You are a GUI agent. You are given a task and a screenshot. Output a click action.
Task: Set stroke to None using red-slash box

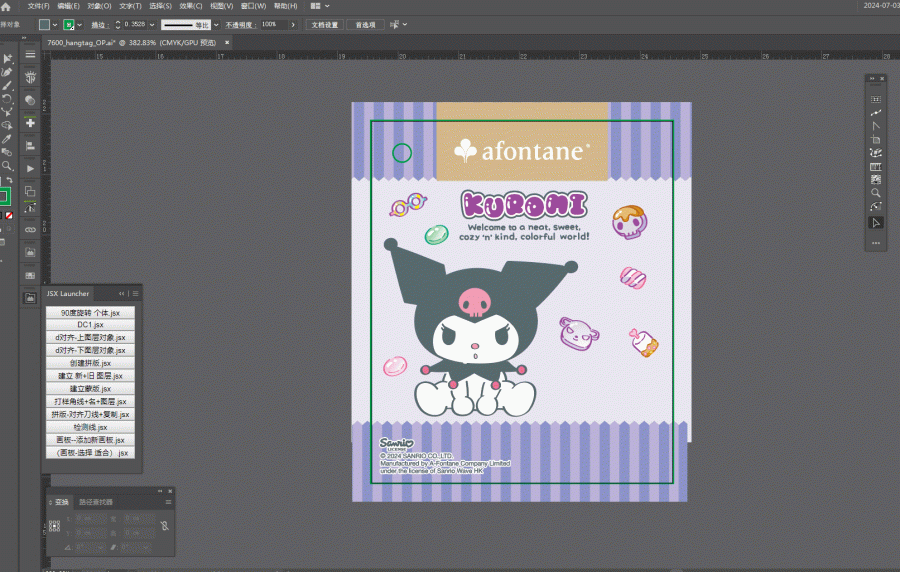9,216
